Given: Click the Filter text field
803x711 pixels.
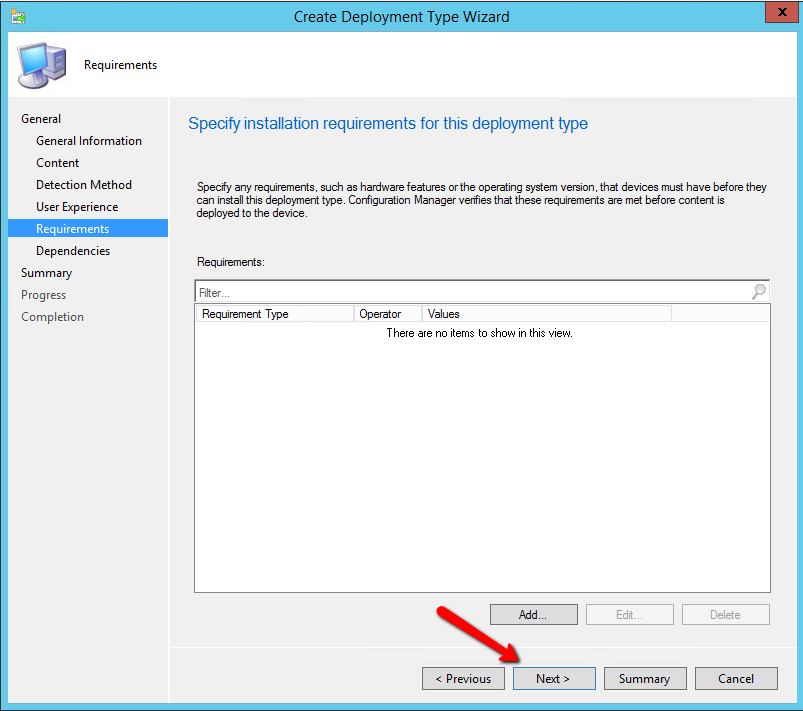Looking at the screenshot, I should 470,292.
